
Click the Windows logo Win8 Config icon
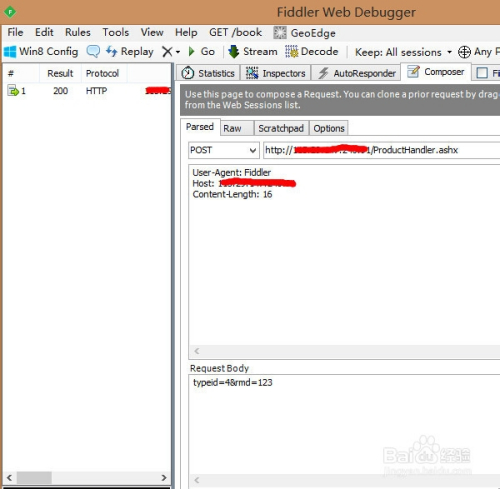tap(10, 52)
